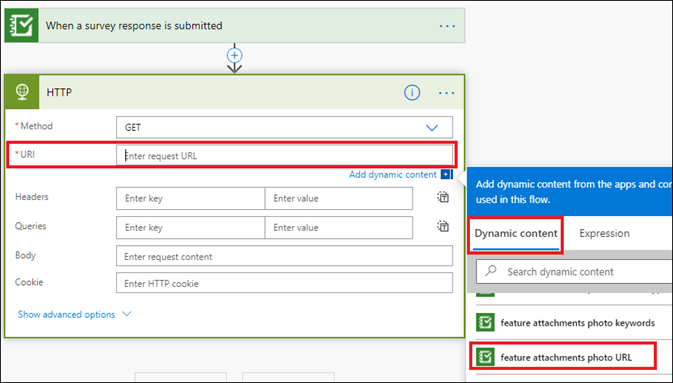Select the survey response trigger title

[x=134, y=26]
